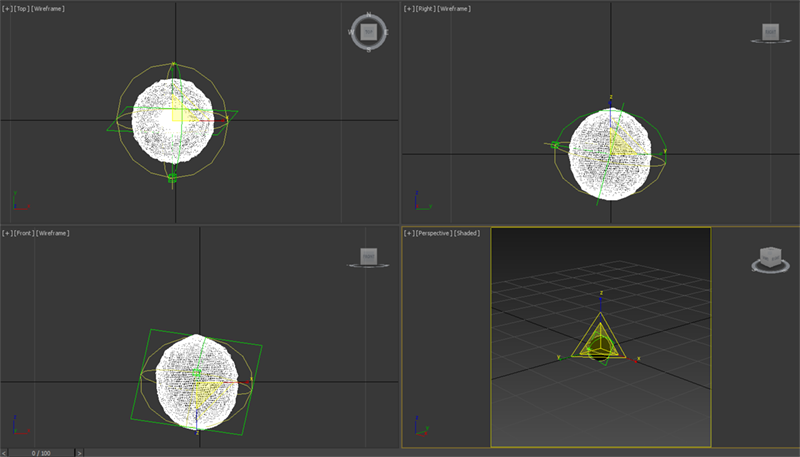Open the [+] menu of Top viewport

click(7, 9)
